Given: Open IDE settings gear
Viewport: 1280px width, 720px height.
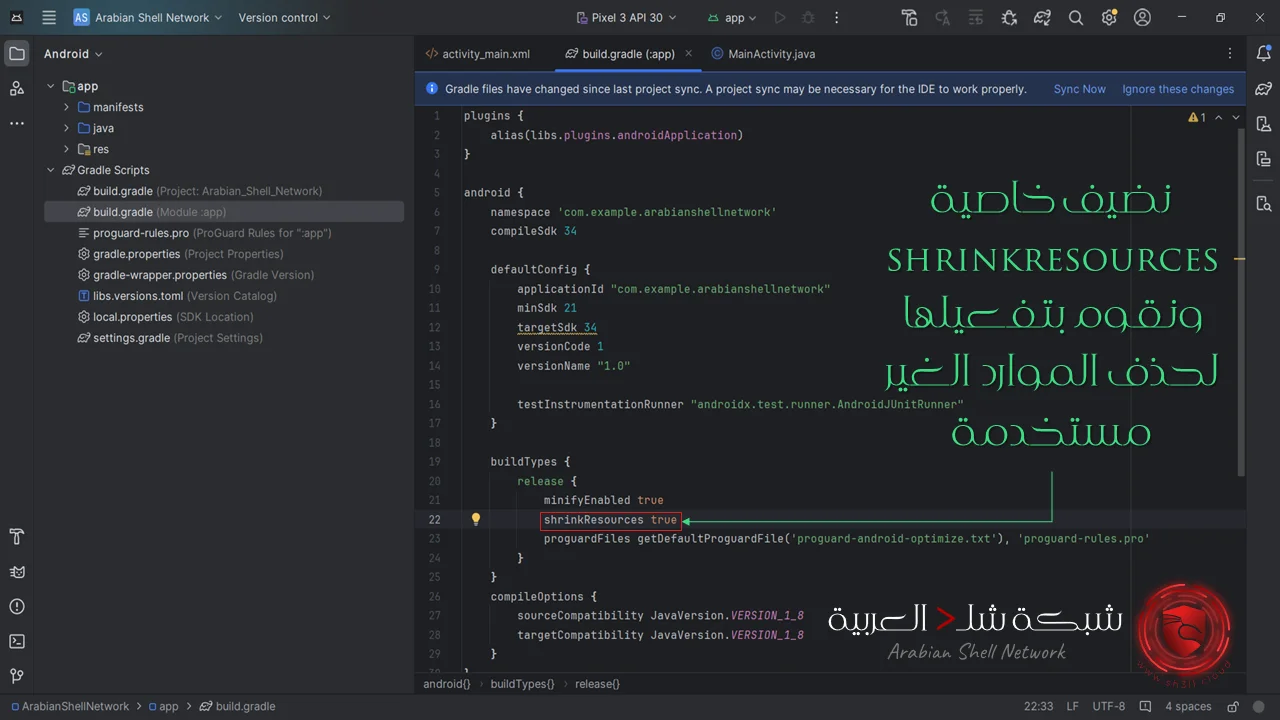Looking at the screenshot, I should tap(1109, 17).
